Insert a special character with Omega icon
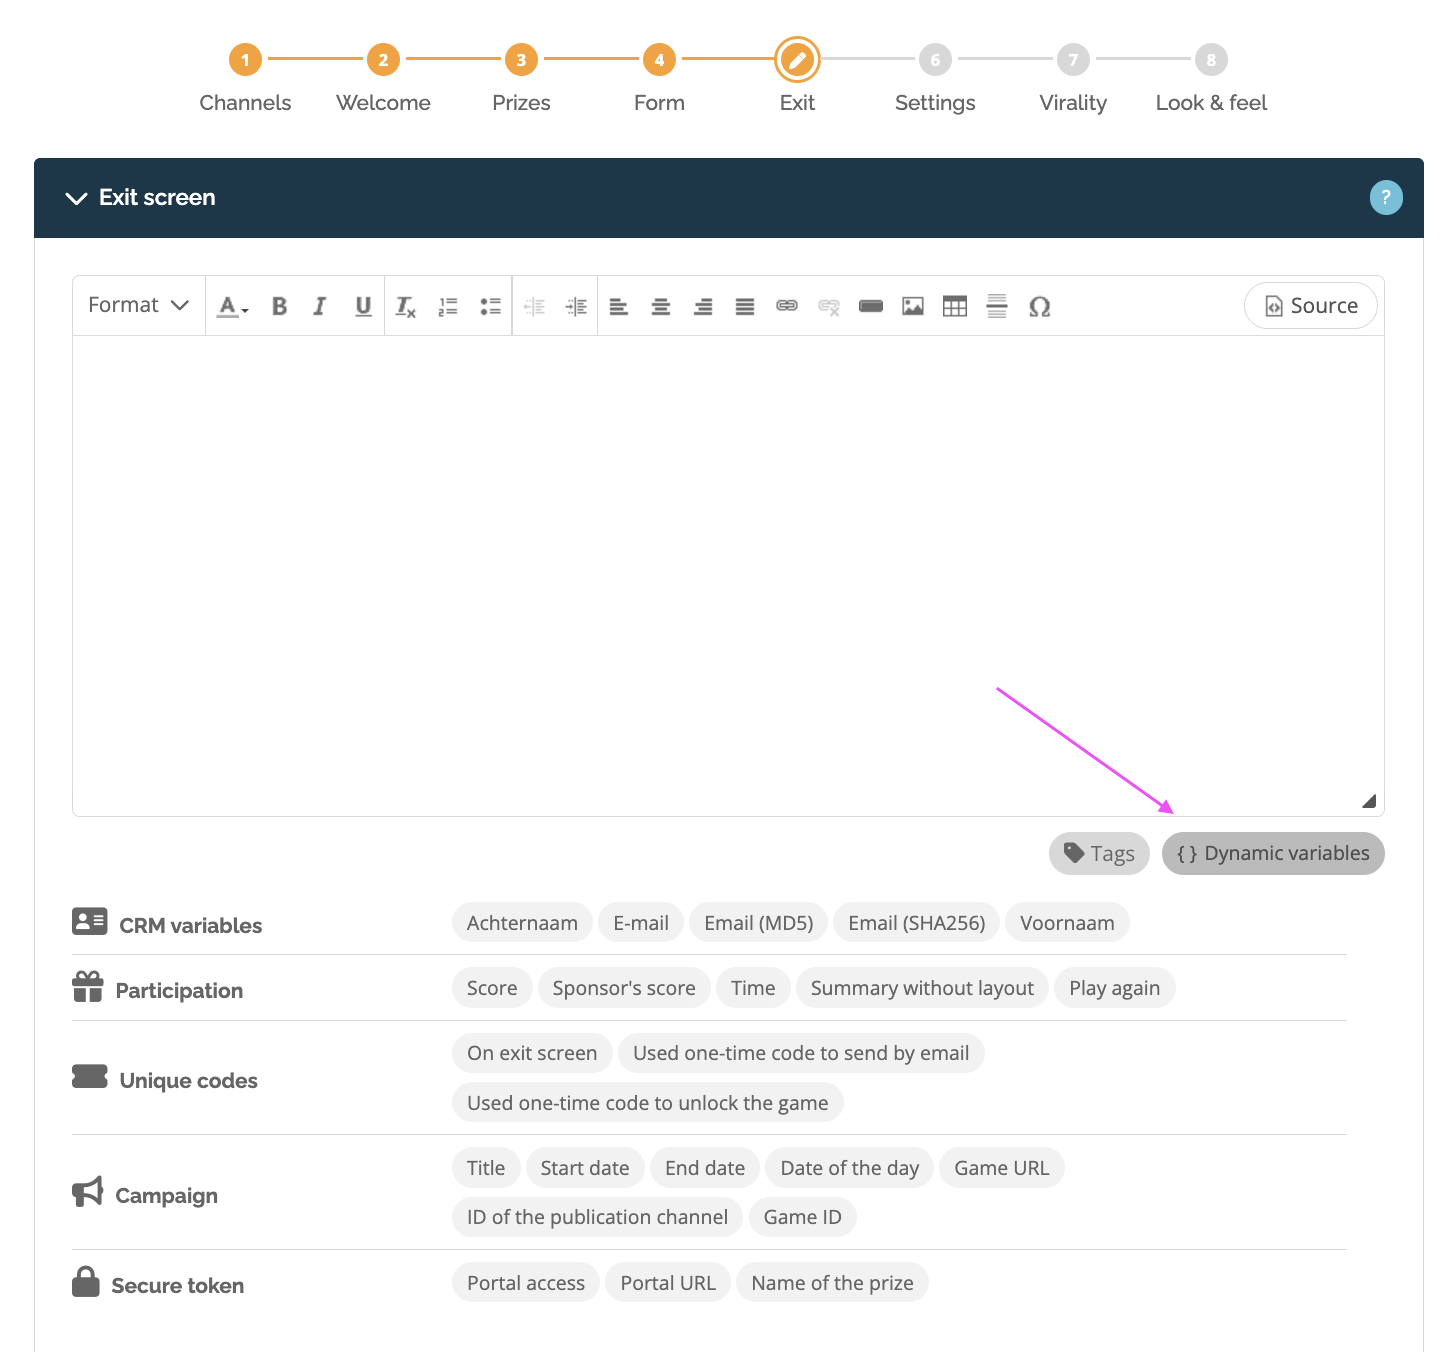This screenshot has width=1454, height=1352. coord(1040,306)
